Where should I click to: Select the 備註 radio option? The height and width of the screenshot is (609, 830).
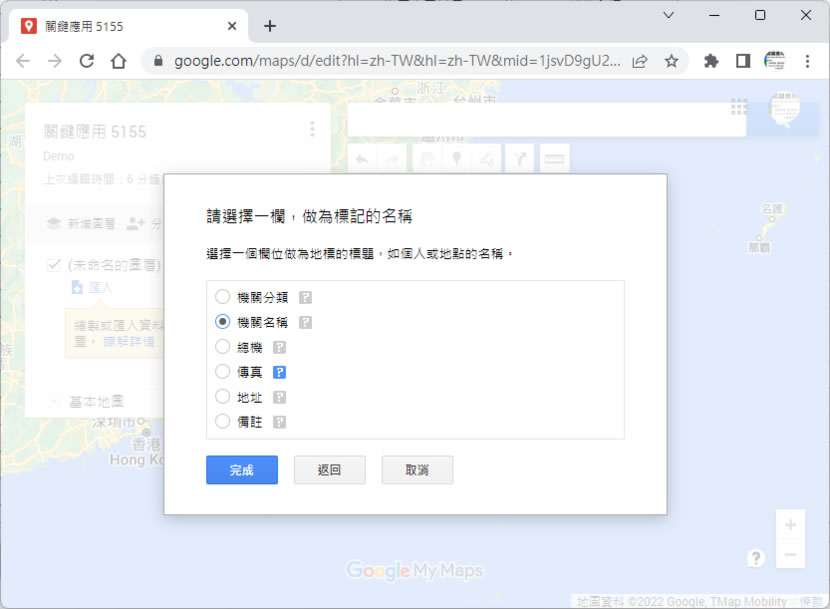[222, 421]
